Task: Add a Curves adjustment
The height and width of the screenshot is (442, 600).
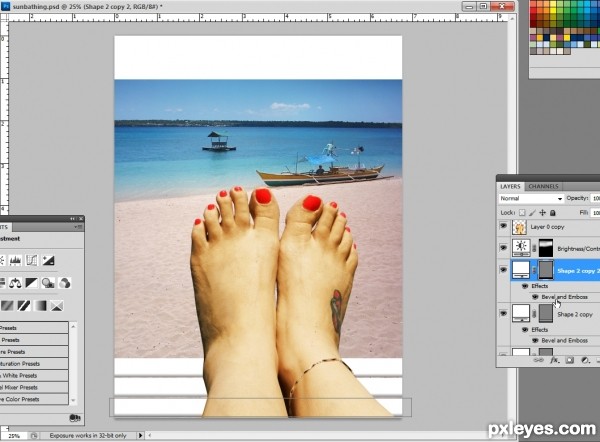Action: (32, 261)
